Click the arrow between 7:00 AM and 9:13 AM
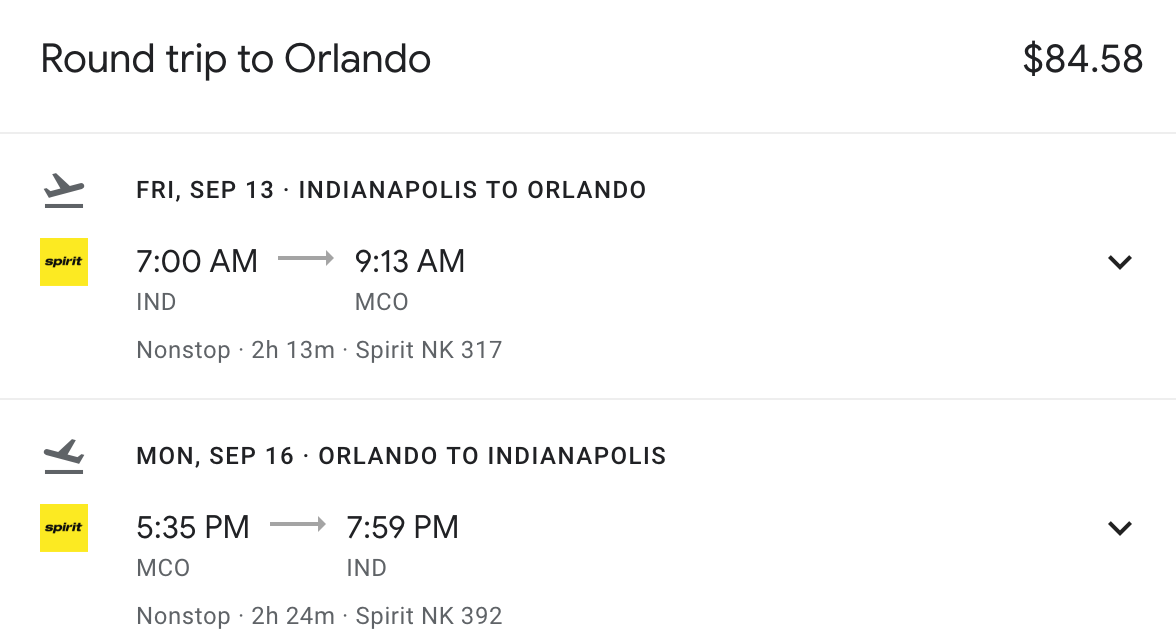The height and width of the screenshot is (630, 1176). (306, 259)
